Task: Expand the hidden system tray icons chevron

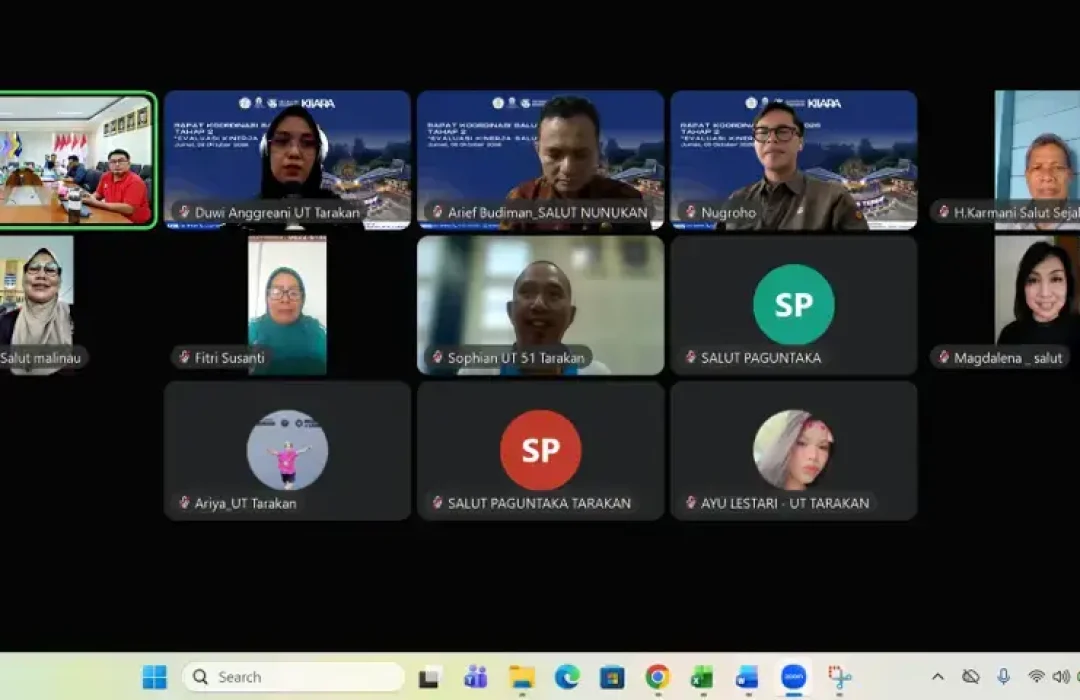Action: [938, 677]
